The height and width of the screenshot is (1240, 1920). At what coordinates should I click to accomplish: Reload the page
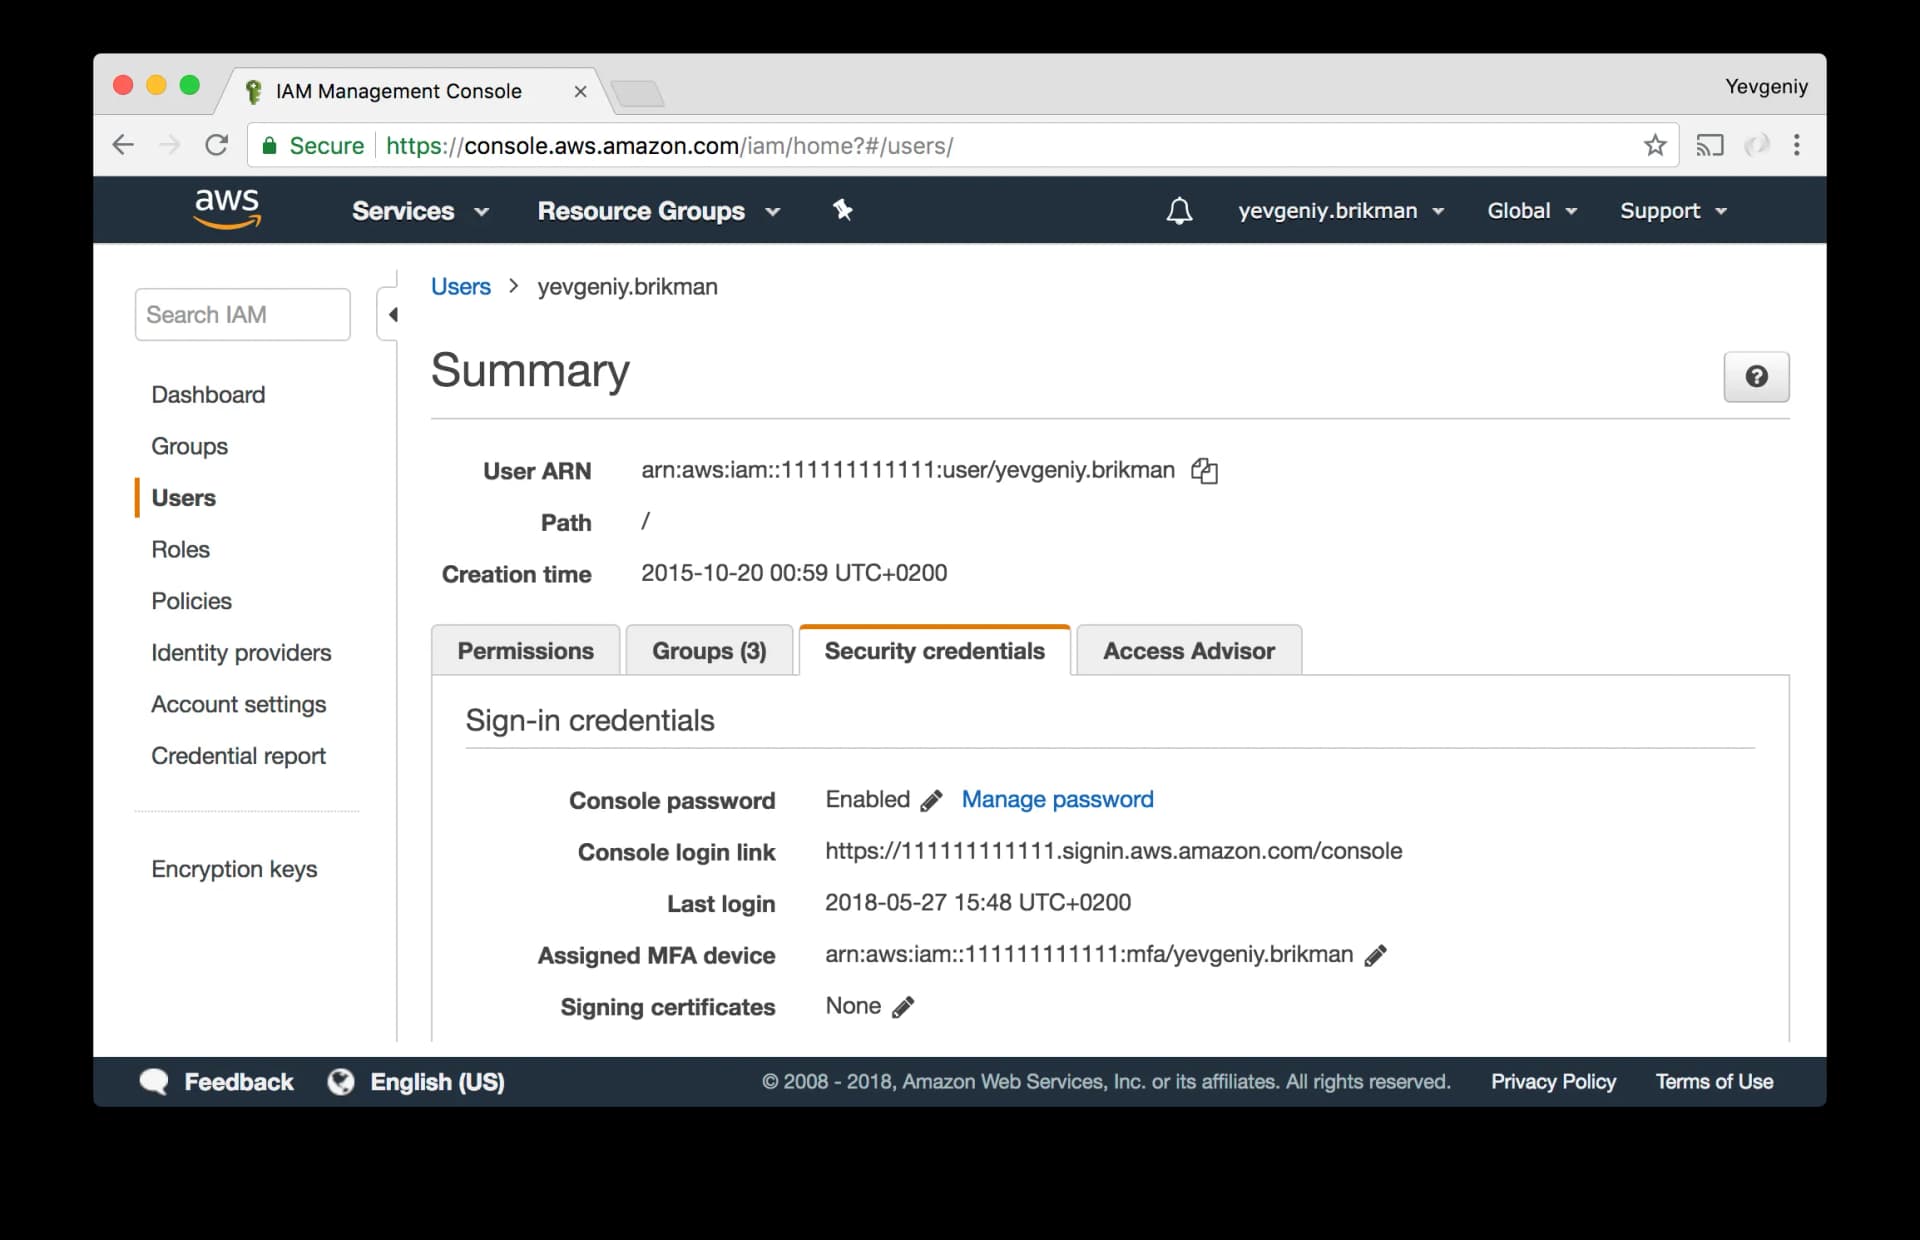pyautogui.click(x=216, y=145)
